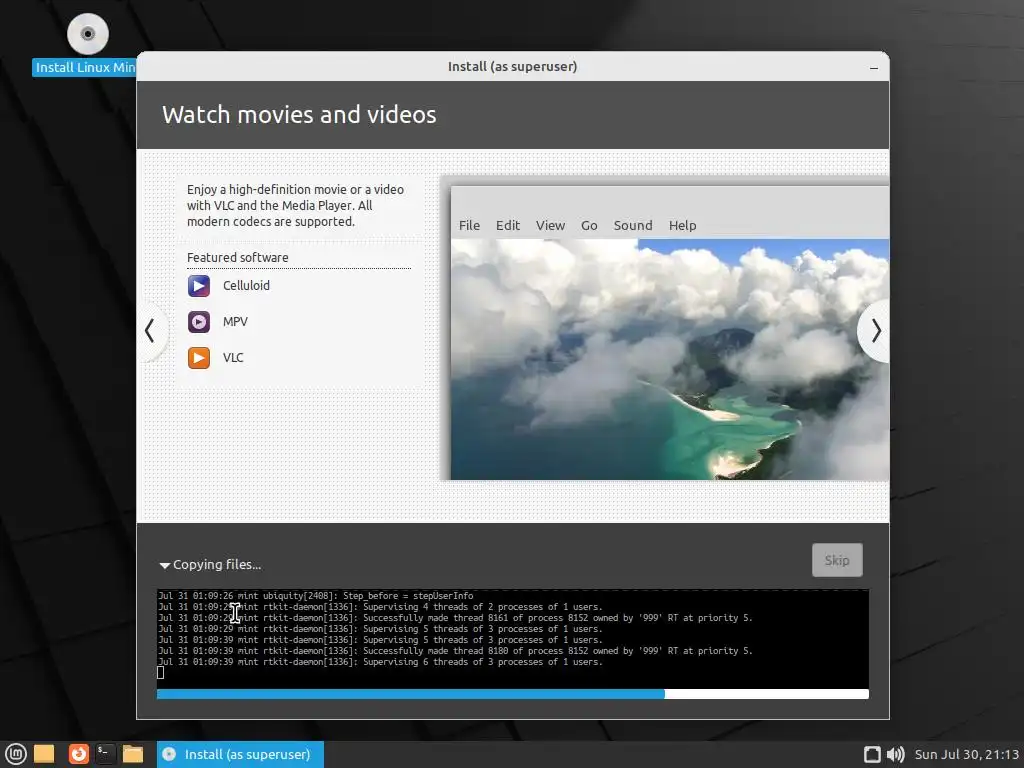The width and height of the screenshot is (1024, 768).
Task: Click log line 'Supervising 6 threads'
Action: point(380,662)
